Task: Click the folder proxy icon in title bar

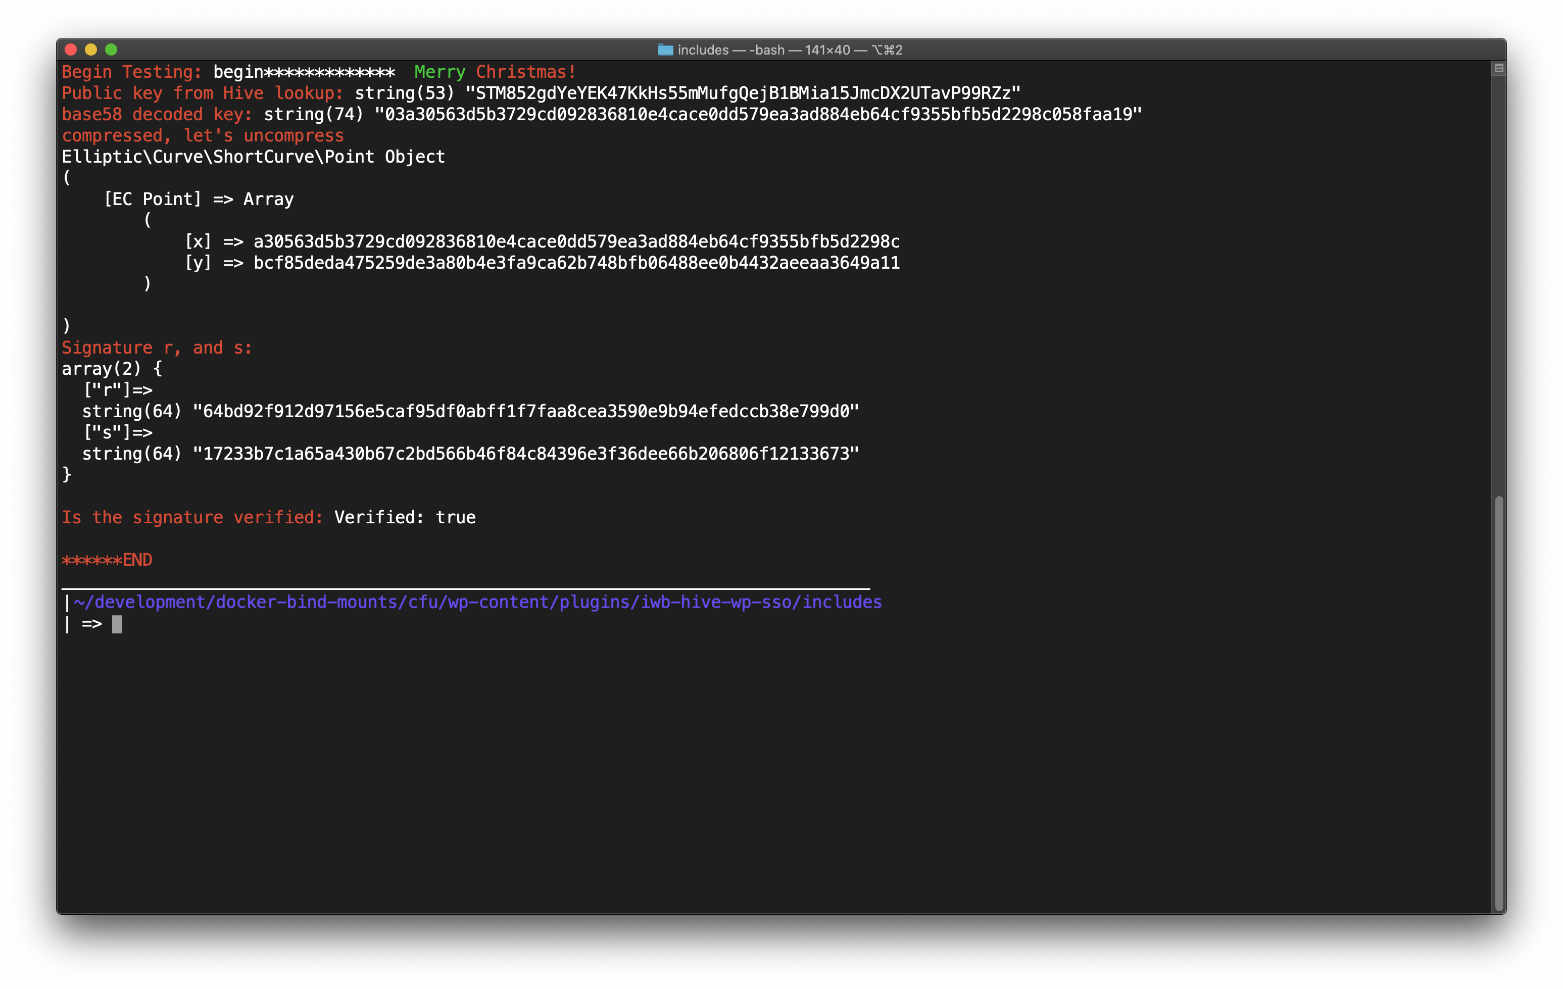Action: click(665, 49)
